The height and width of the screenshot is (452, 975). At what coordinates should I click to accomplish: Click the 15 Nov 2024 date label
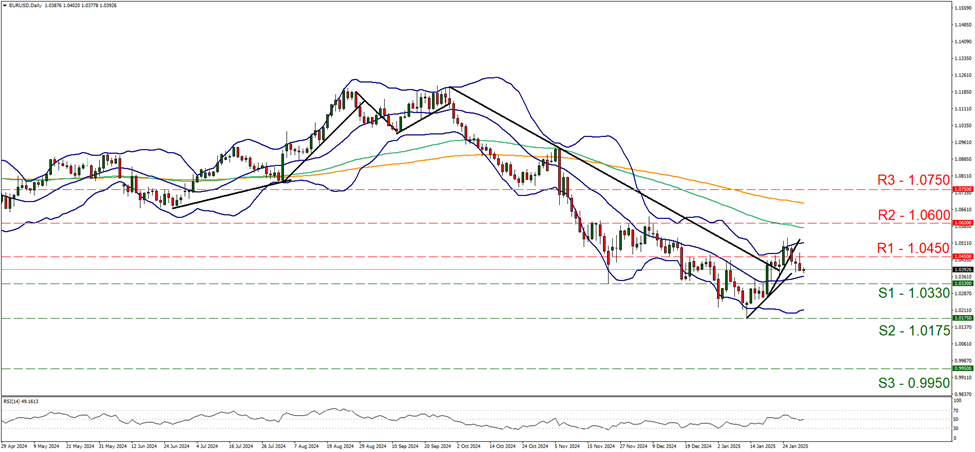[x=600, y=446]
